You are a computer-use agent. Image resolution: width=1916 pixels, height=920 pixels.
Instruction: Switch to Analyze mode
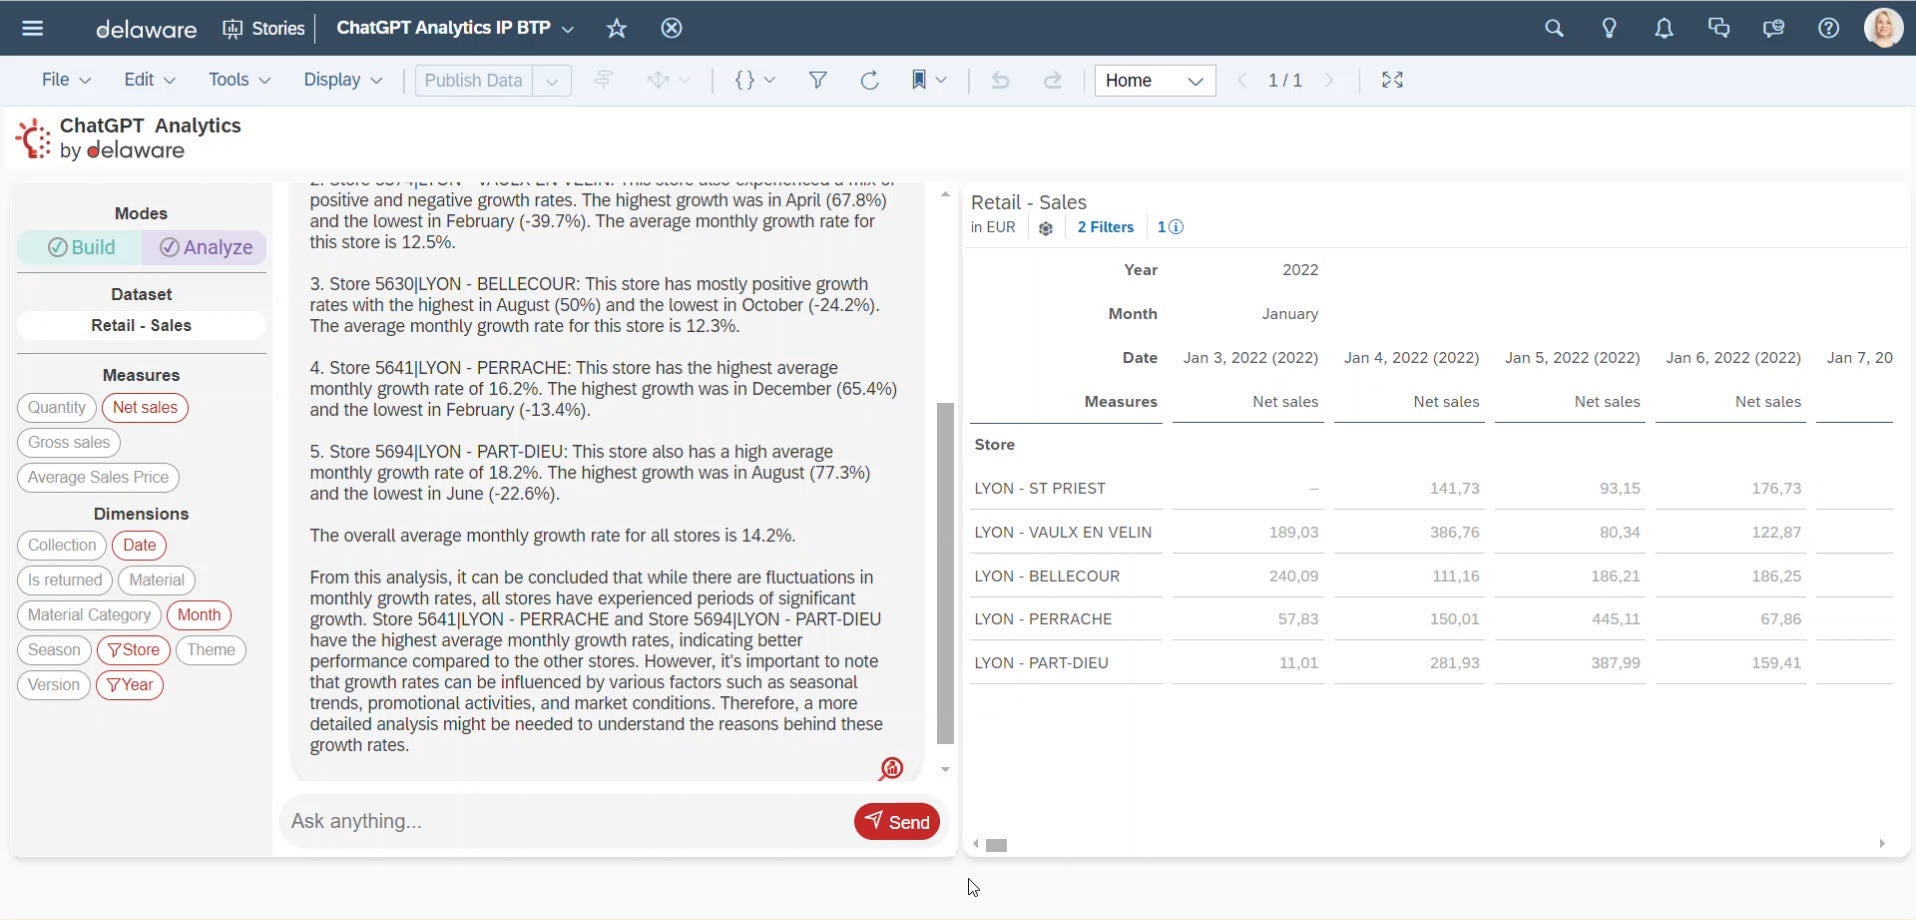tap(205, 247)
